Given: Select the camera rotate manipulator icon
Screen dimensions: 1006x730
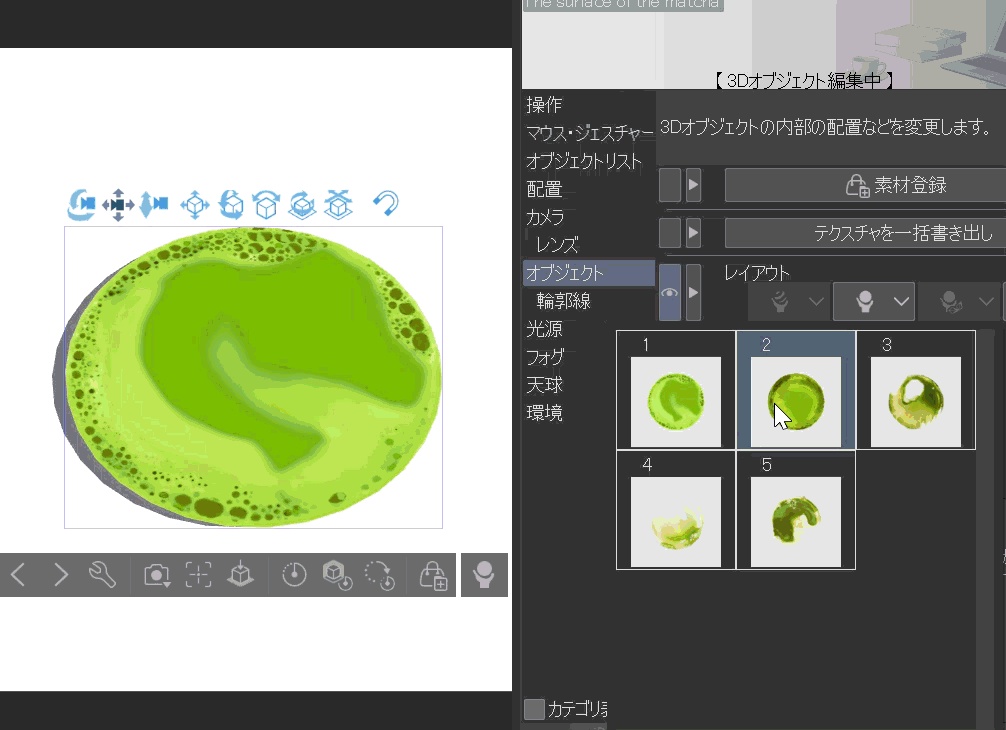Looking at the screenshot, I should [x=81, y=205].
